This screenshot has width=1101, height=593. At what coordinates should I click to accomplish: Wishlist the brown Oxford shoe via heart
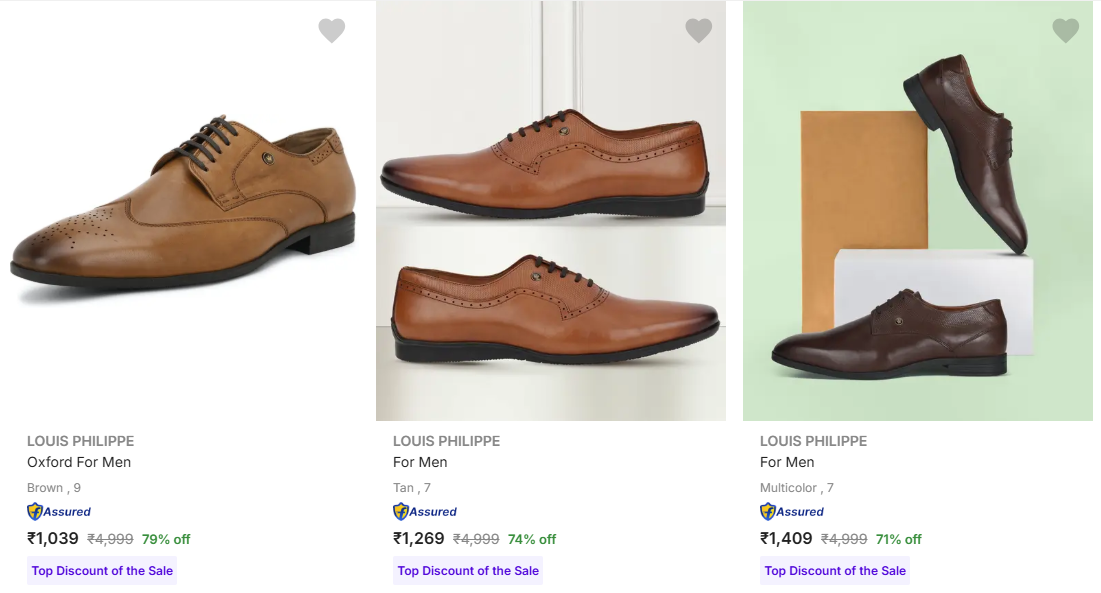coord(332,31)
